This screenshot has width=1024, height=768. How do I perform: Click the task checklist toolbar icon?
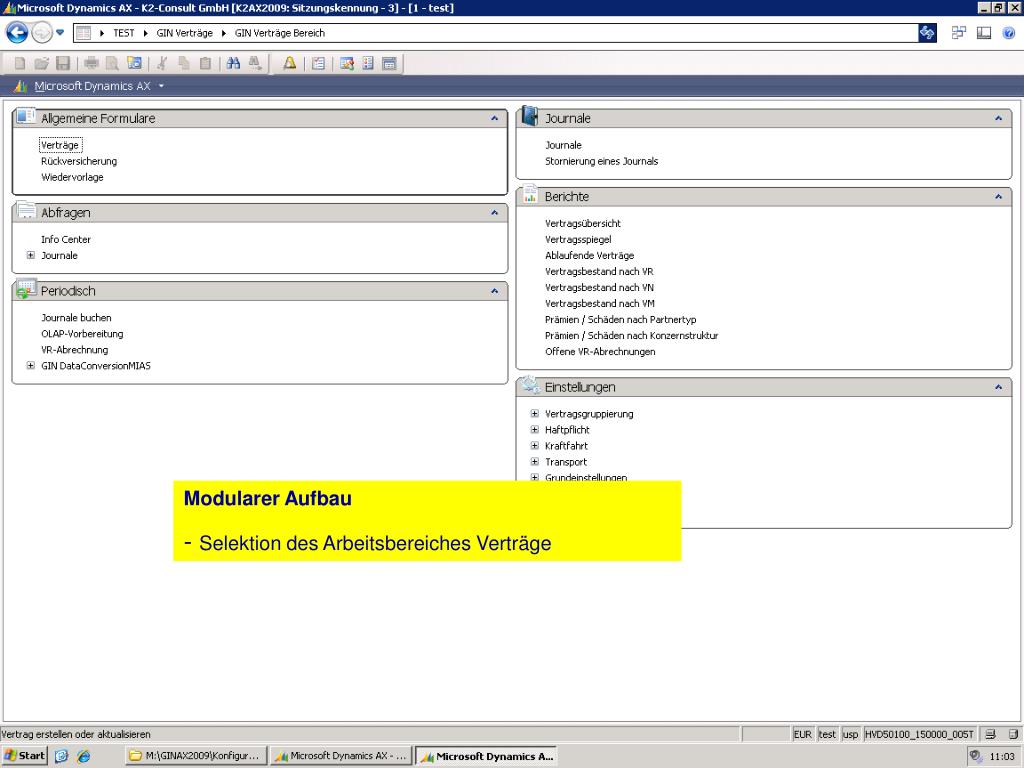[x=318, y=63]
